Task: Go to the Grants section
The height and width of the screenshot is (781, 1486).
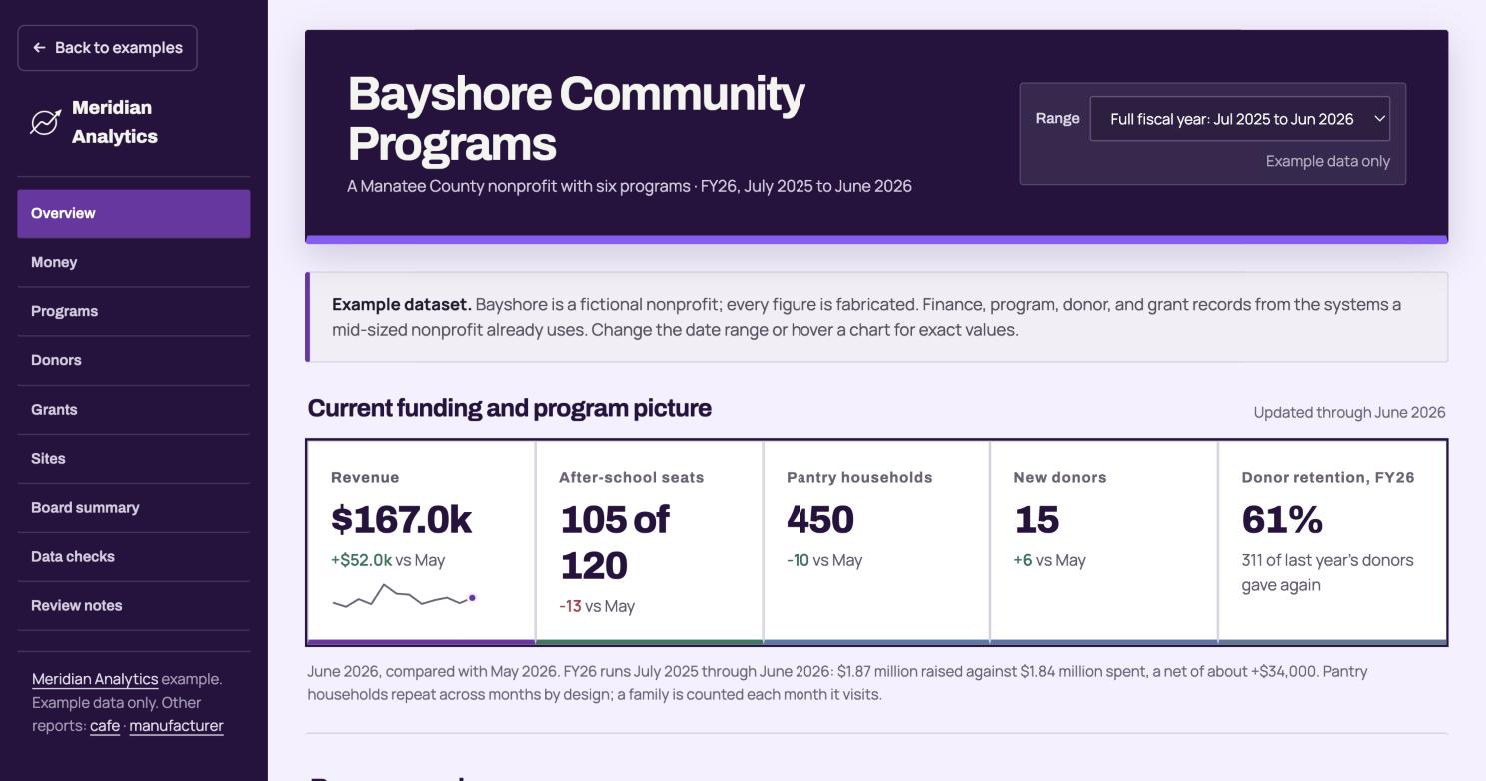Action: (x=134, y=409)
